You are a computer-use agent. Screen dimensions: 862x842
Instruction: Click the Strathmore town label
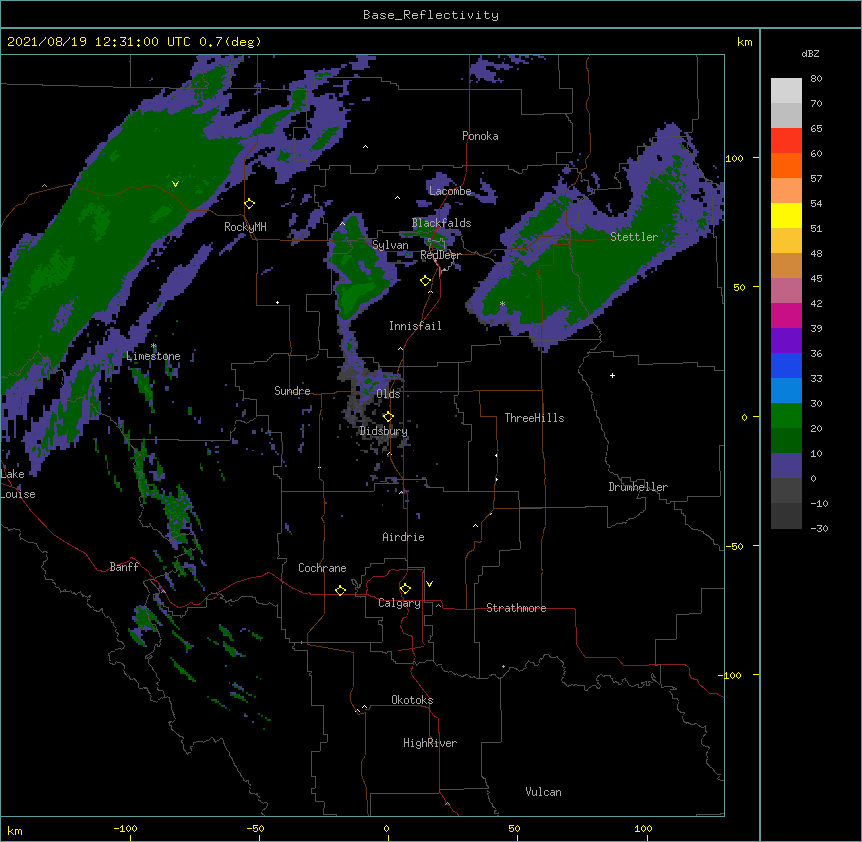(516, 608)
